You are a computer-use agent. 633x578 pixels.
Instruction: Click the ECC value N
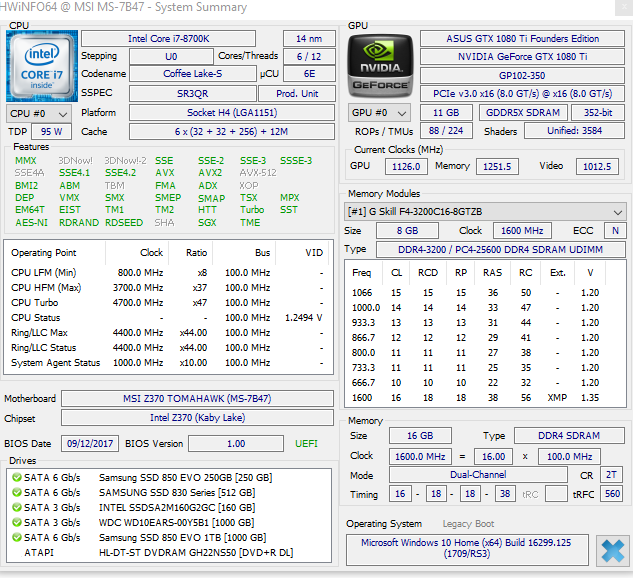pyautogui.click(x=615, y=231)
